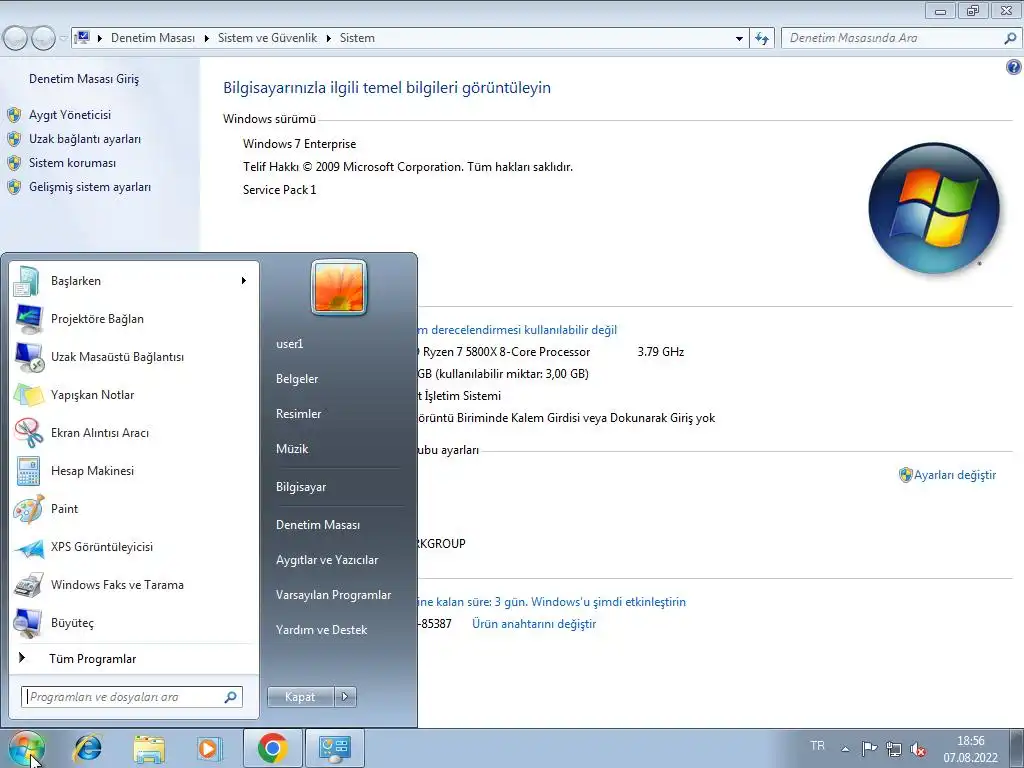Open Aygıtlar ve Yazıcılar
The height and width of the screenshot is (768, 1024).
tap(327, 560)
